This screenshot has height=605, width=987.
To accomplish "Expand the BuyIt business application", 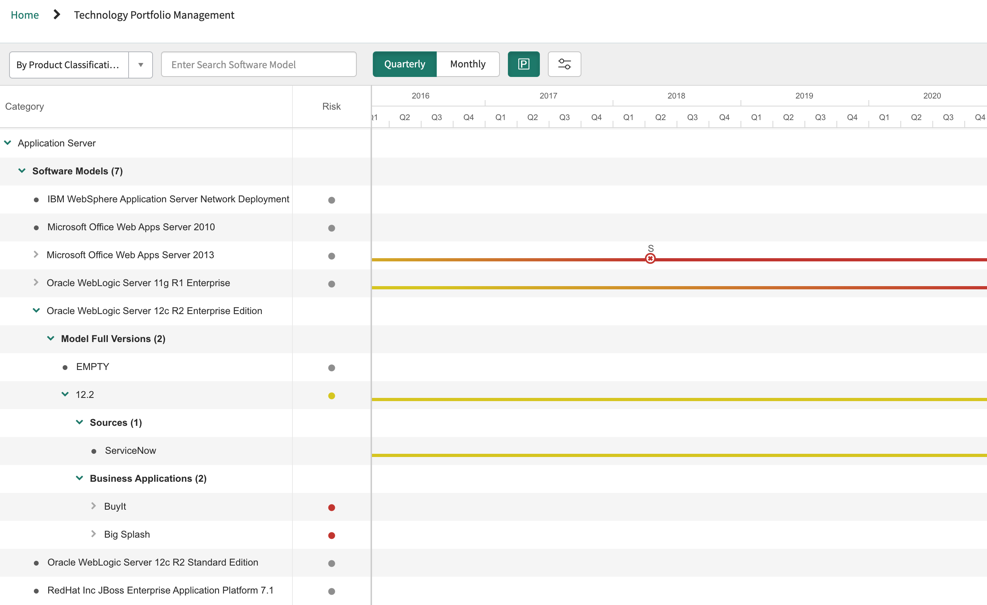I will (x=93, y=506).
